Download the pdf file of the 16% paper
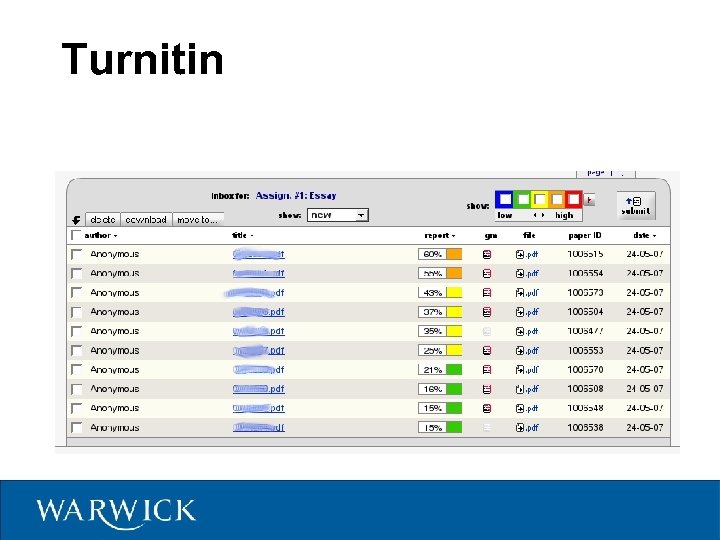 tap(527, 389)
